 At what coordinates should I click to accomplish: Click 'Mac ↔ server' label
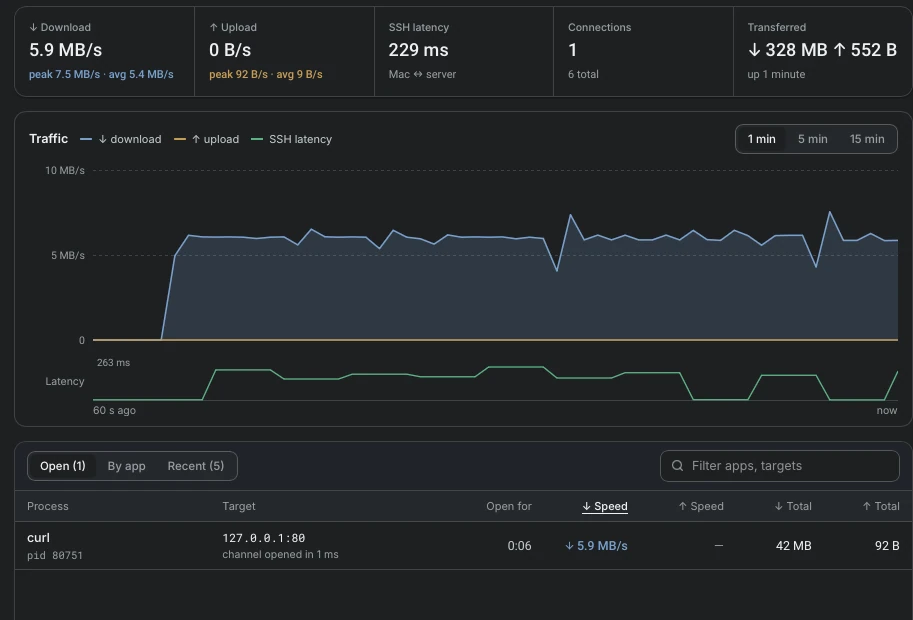coord(422,75)
